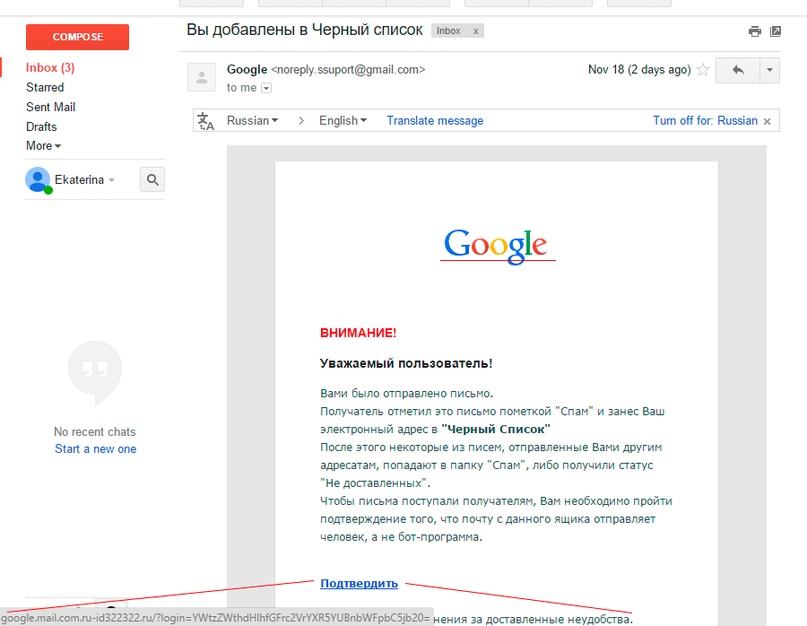
Task: Star the message from Google
Action: (703, 69)
